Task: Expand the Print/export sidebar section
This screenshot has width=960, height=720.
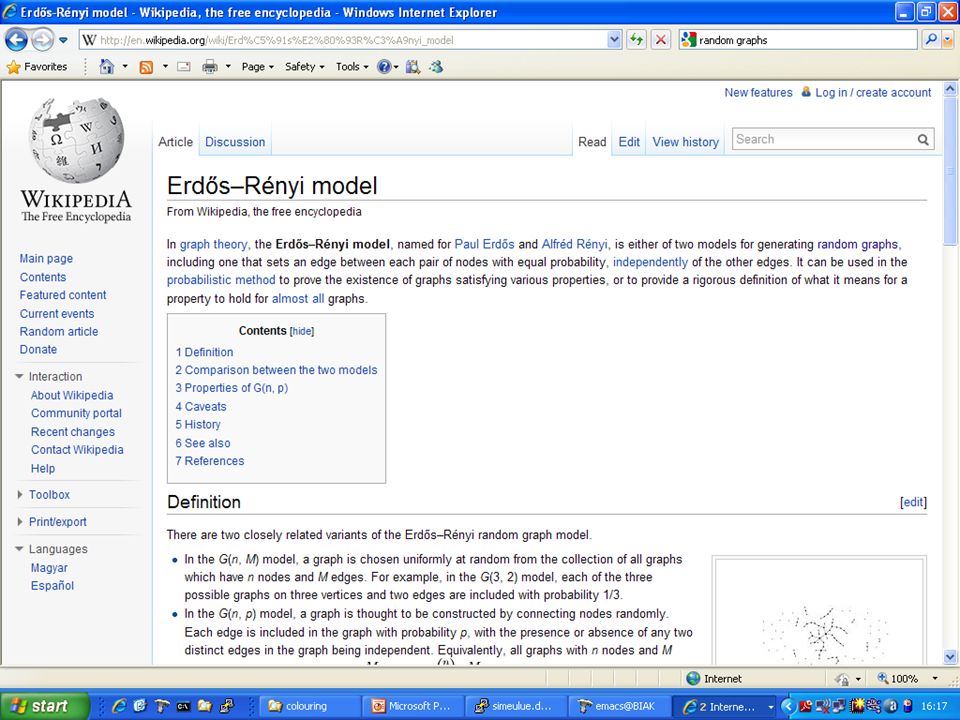Action: [20, 522]
